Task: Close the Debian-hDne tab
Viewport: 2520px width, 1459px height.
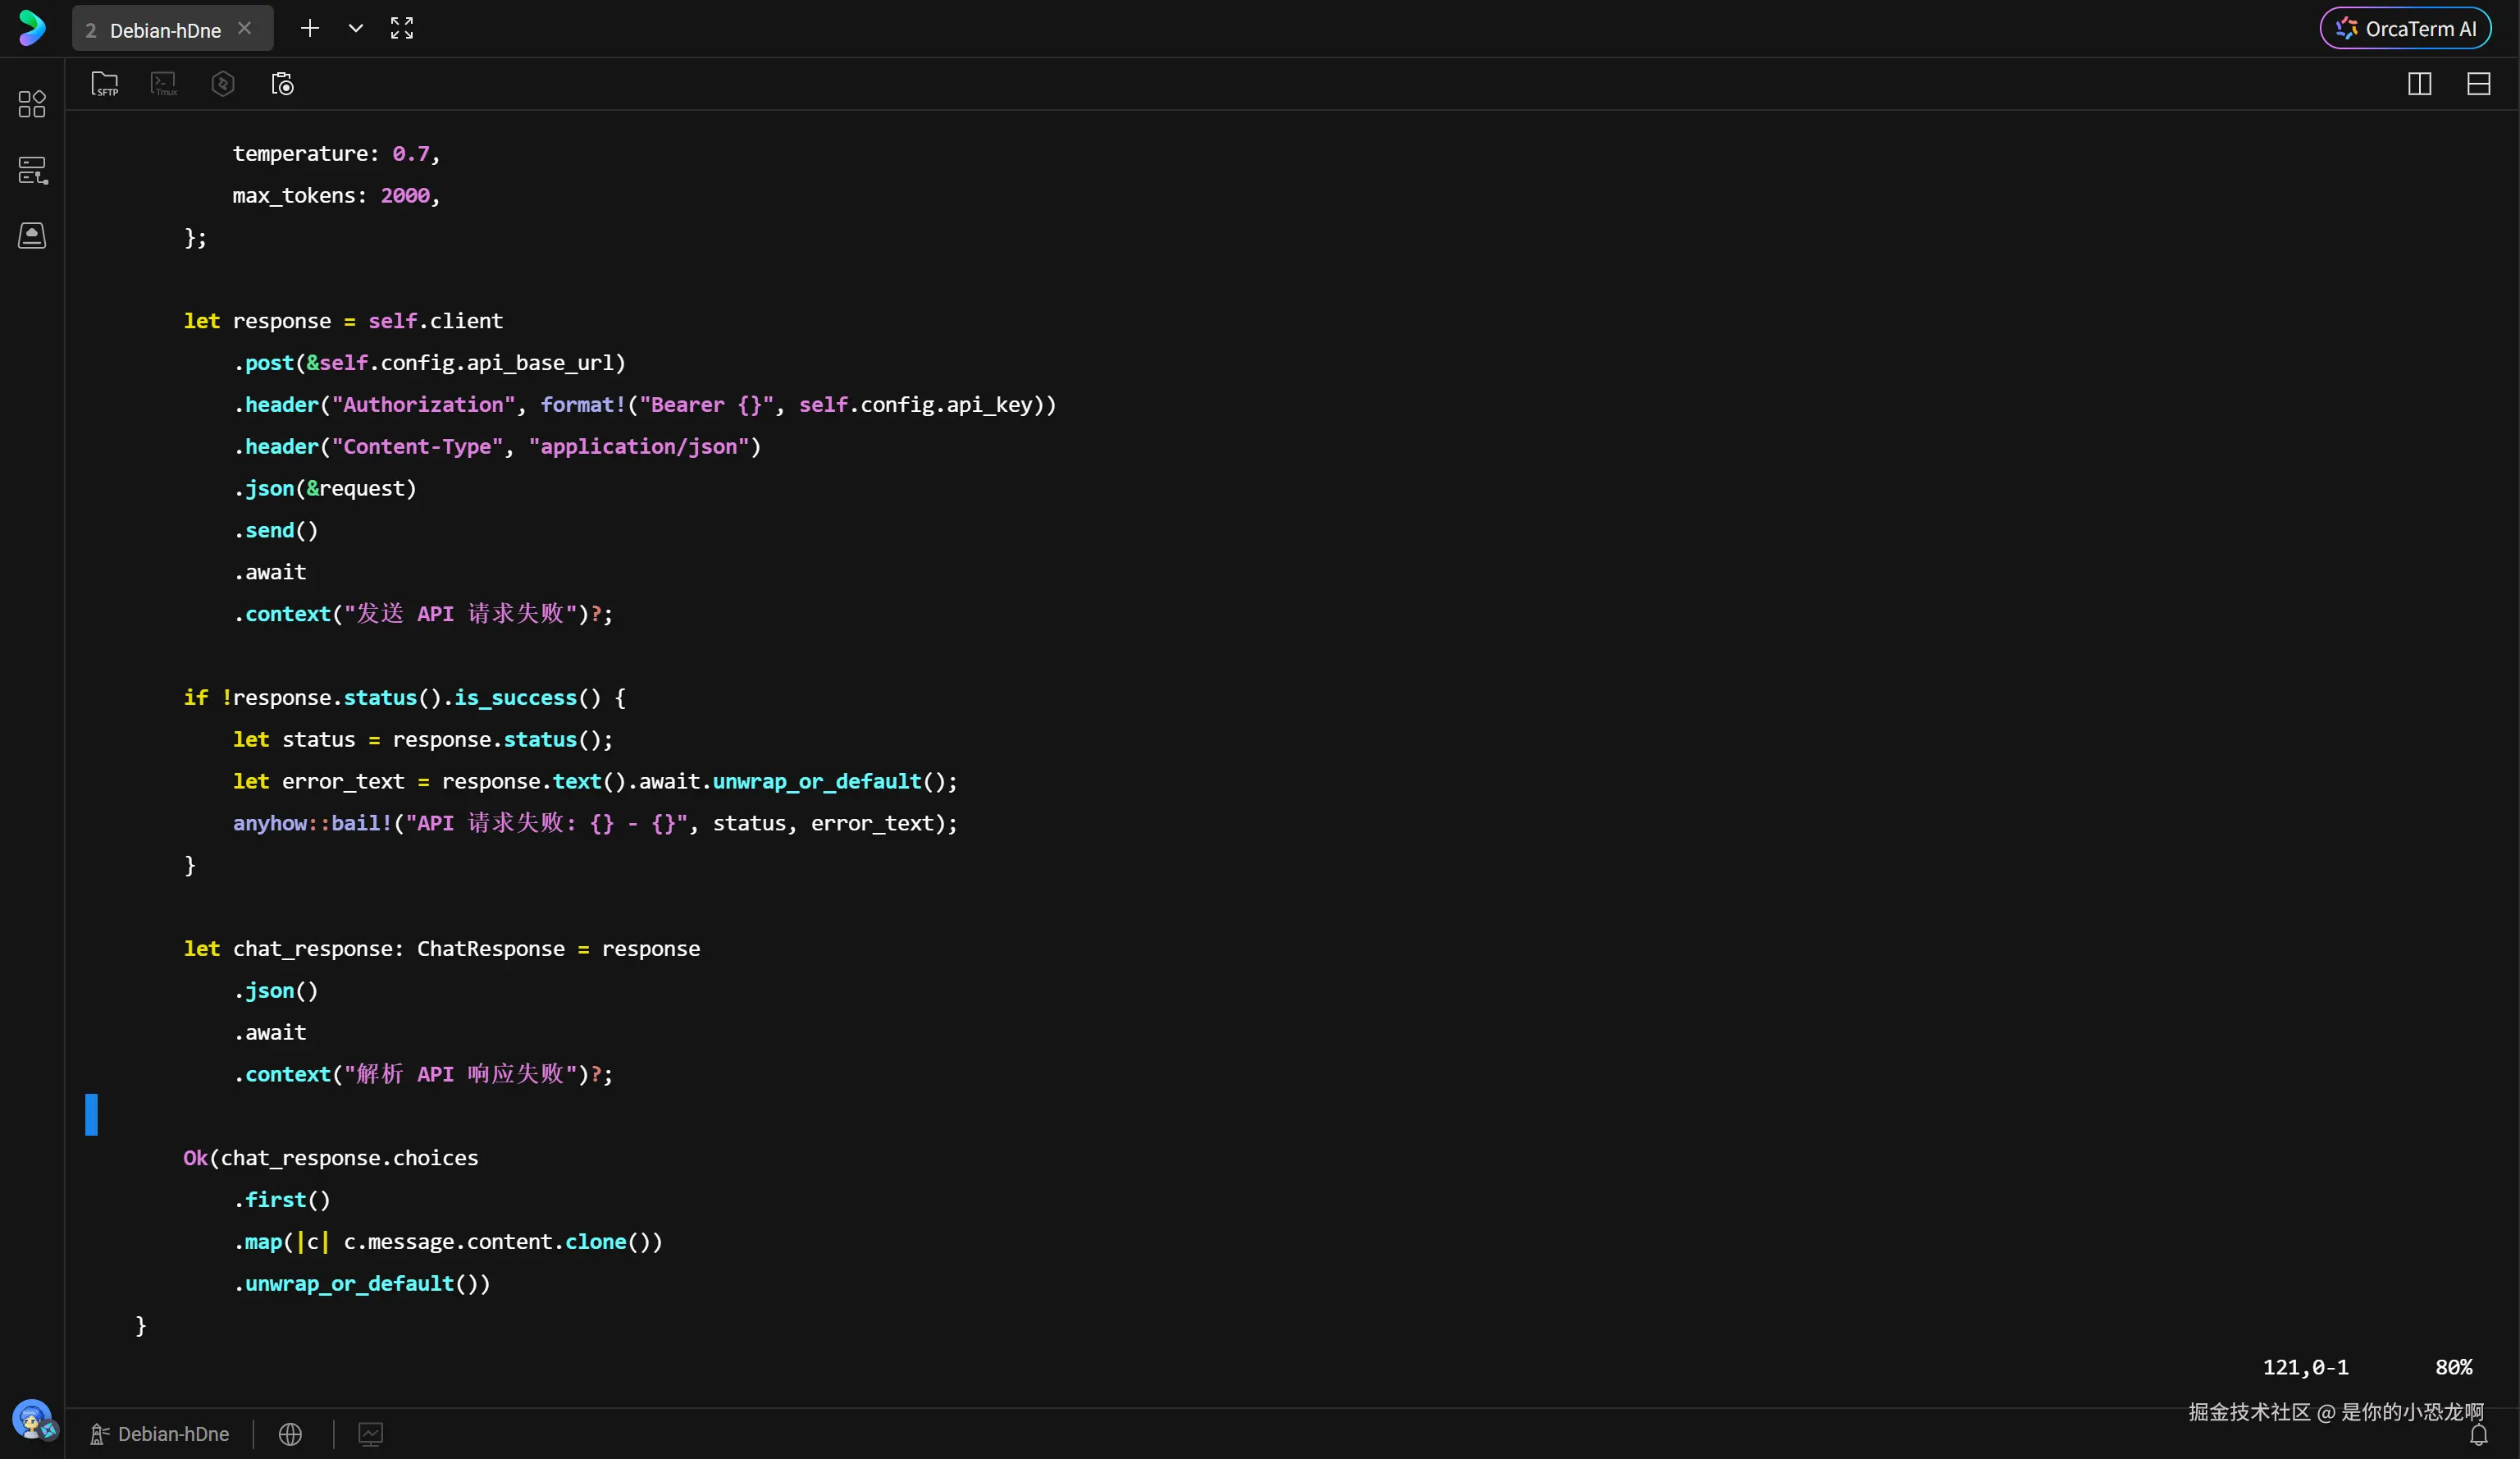Action: point(244,28)
